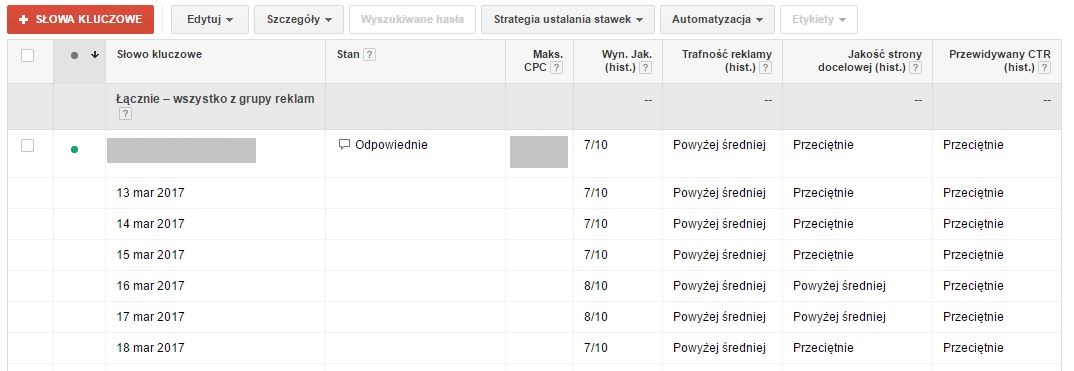Image resolution: width=1074 pixels, height=371 pixels.
Task: Click green status dot of keyword row
Action: [74, 149]
